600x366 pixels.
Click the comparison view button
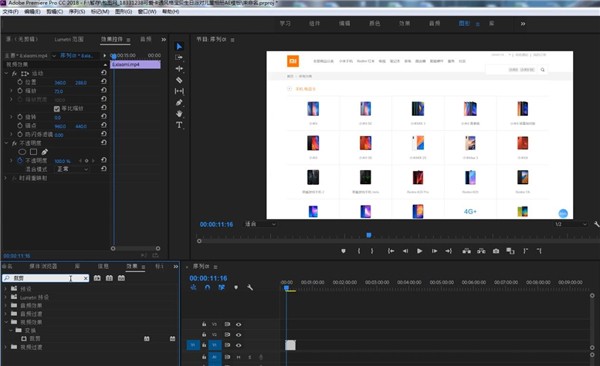coord(510,251)
